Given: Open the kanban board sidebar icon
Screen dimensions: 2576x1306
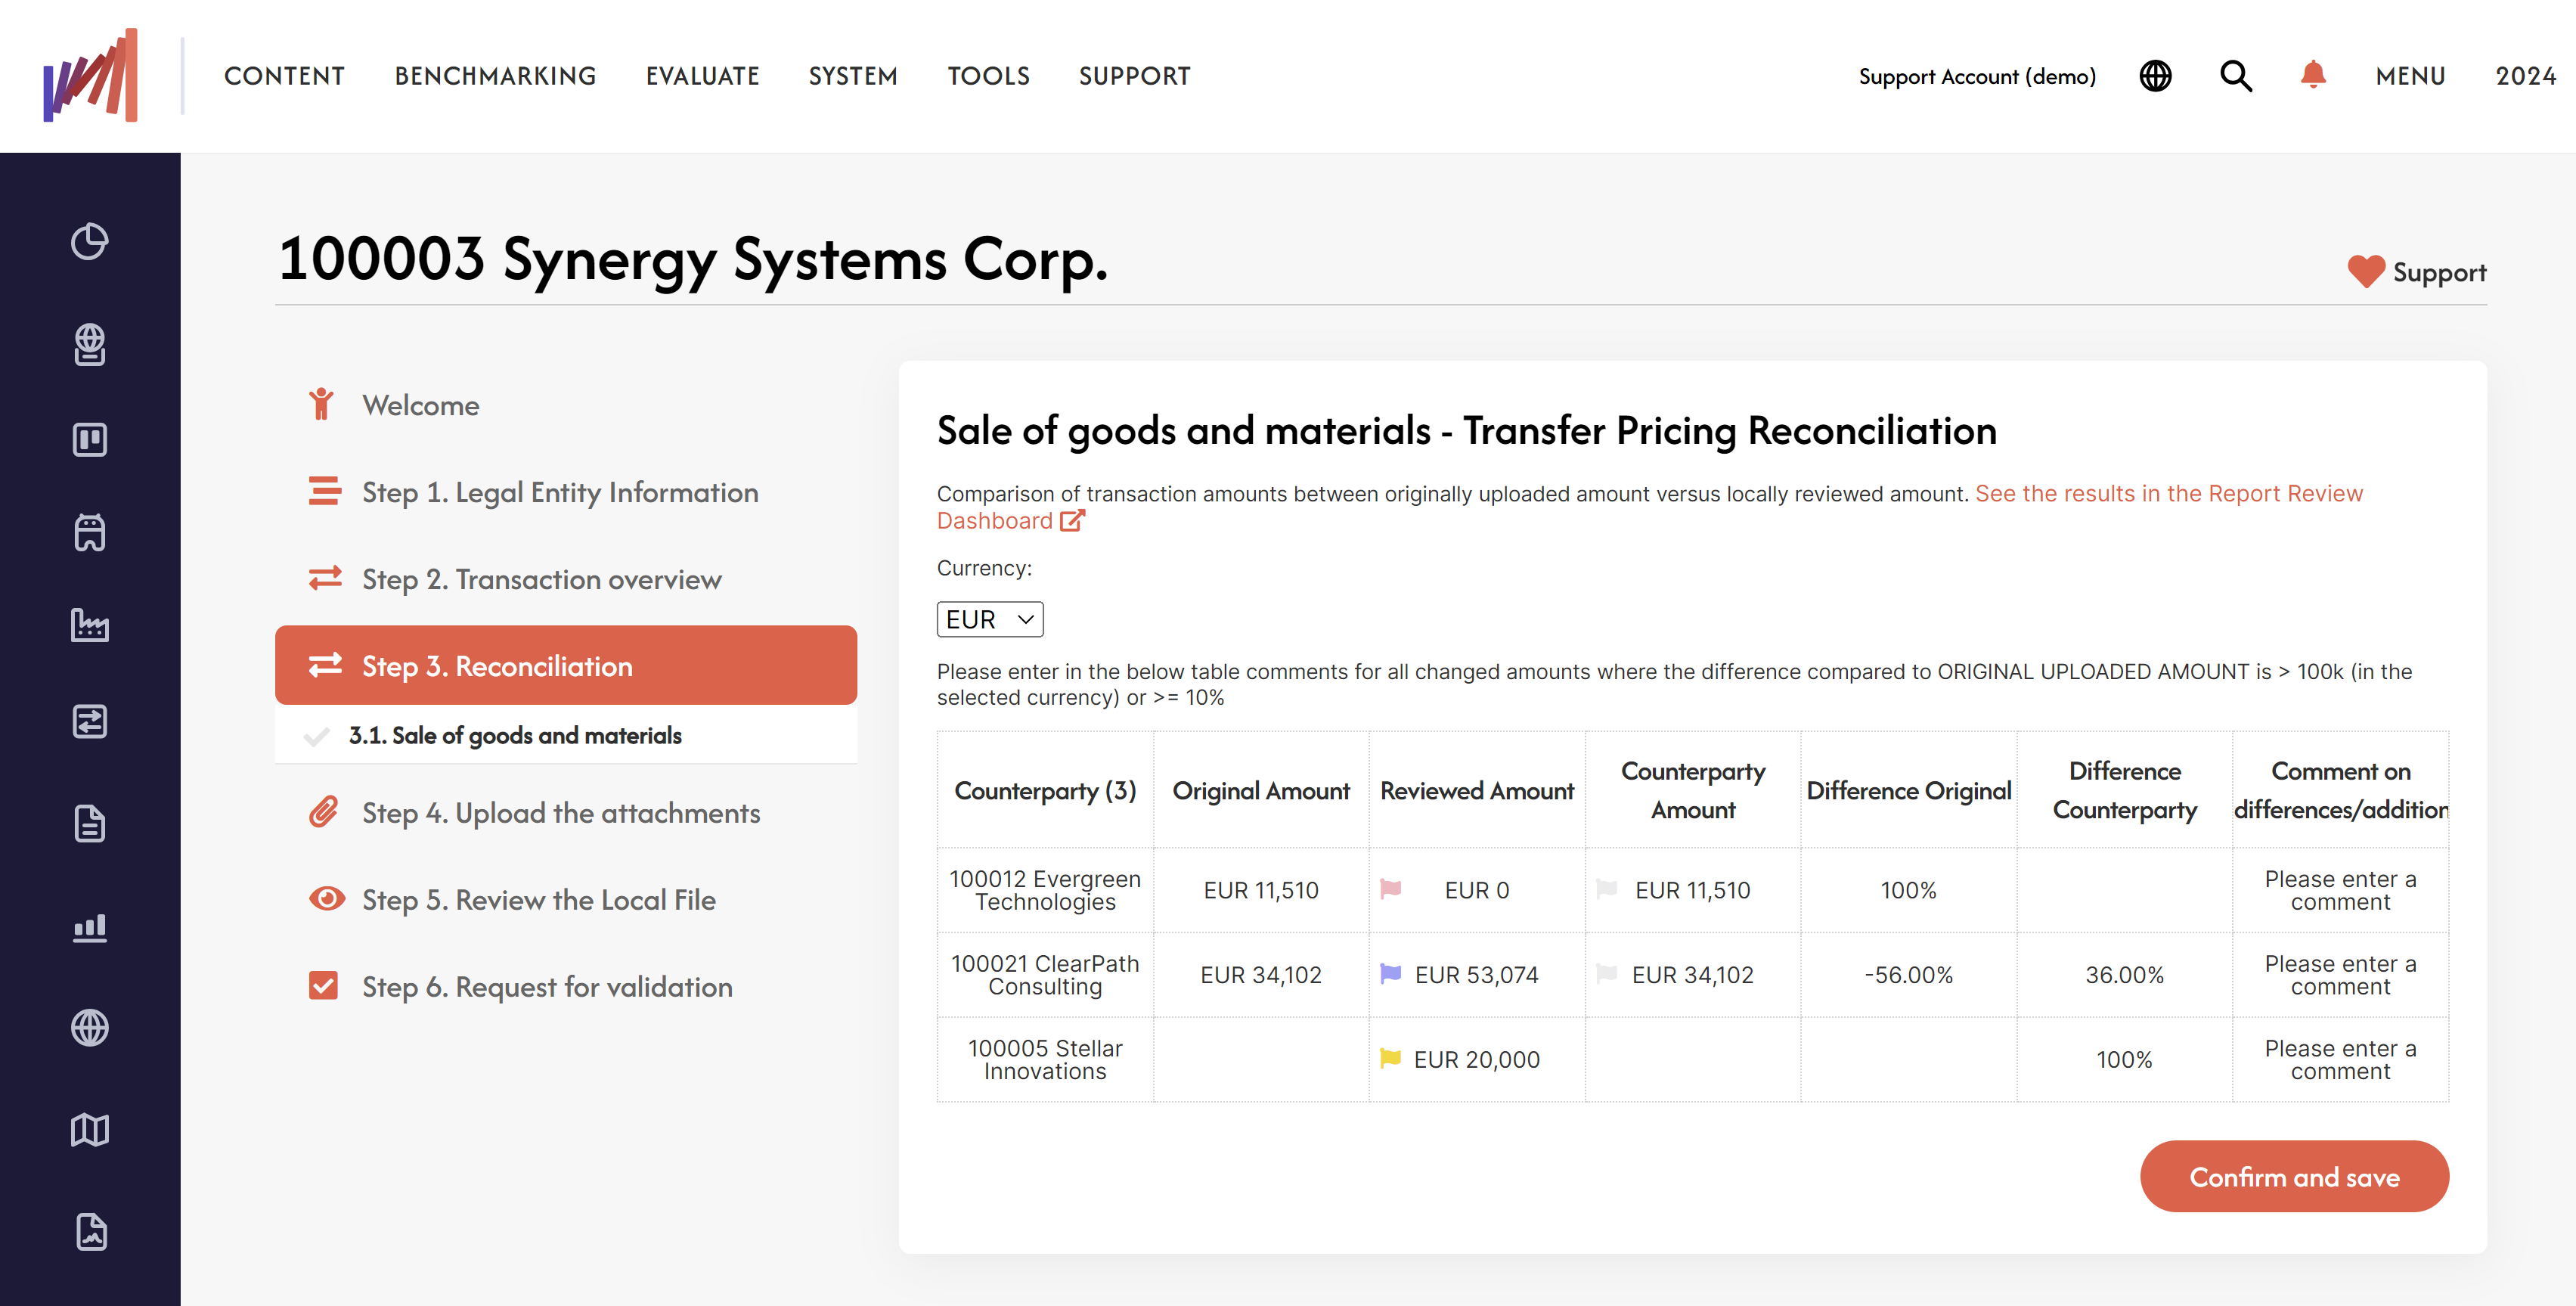Looking at the screenshot, I should (90, 439).
